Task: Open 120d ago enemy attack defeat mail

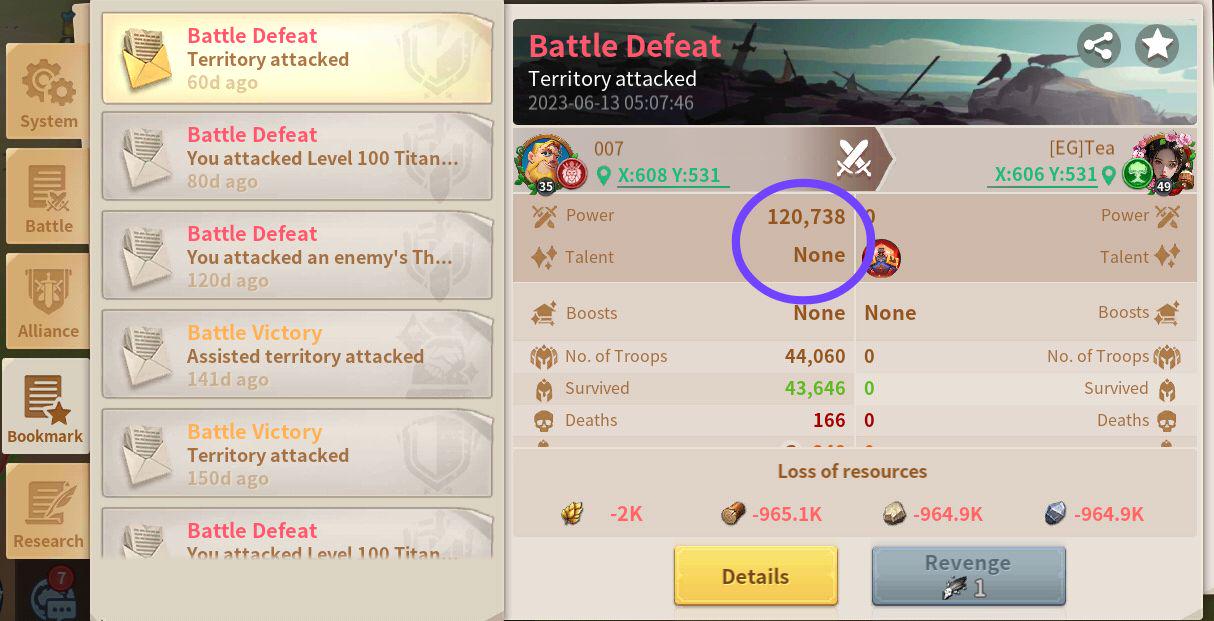Action: click(297, 256)
